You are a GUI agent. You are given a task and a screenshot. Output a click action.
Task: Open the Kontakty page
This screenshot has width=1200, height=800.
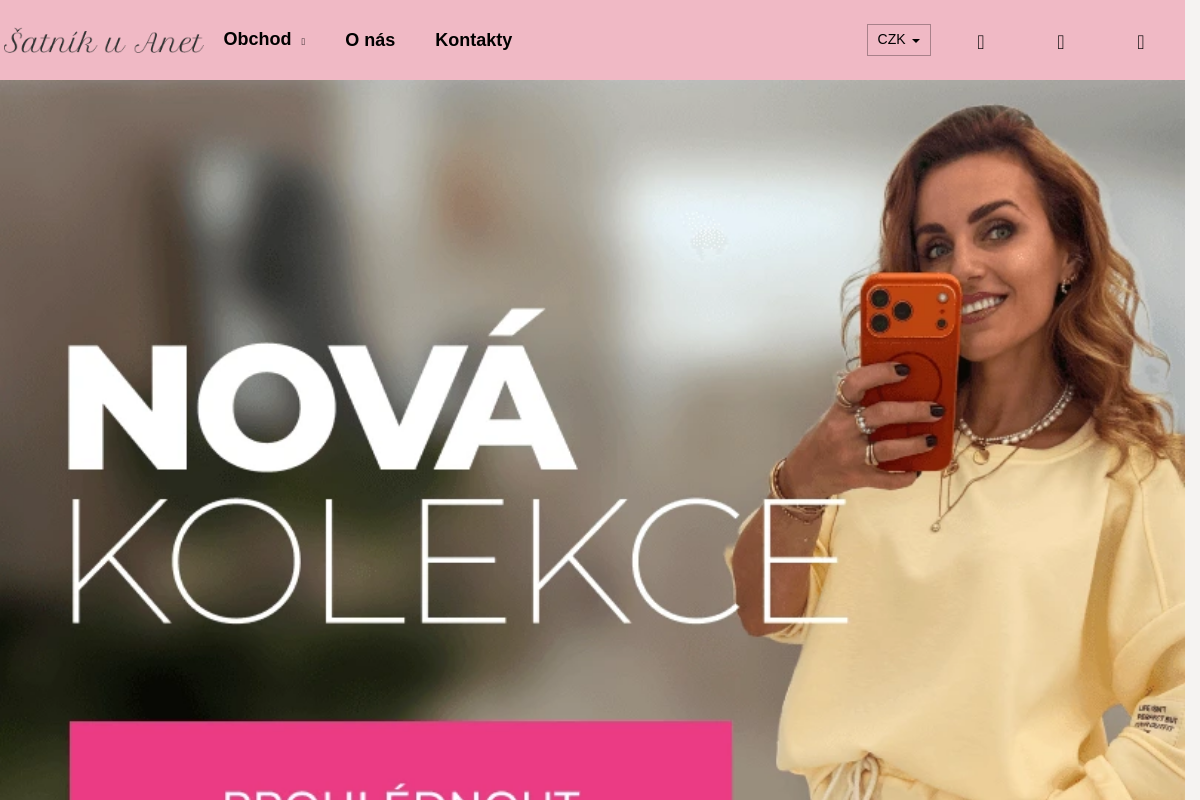tap(473, 40)
